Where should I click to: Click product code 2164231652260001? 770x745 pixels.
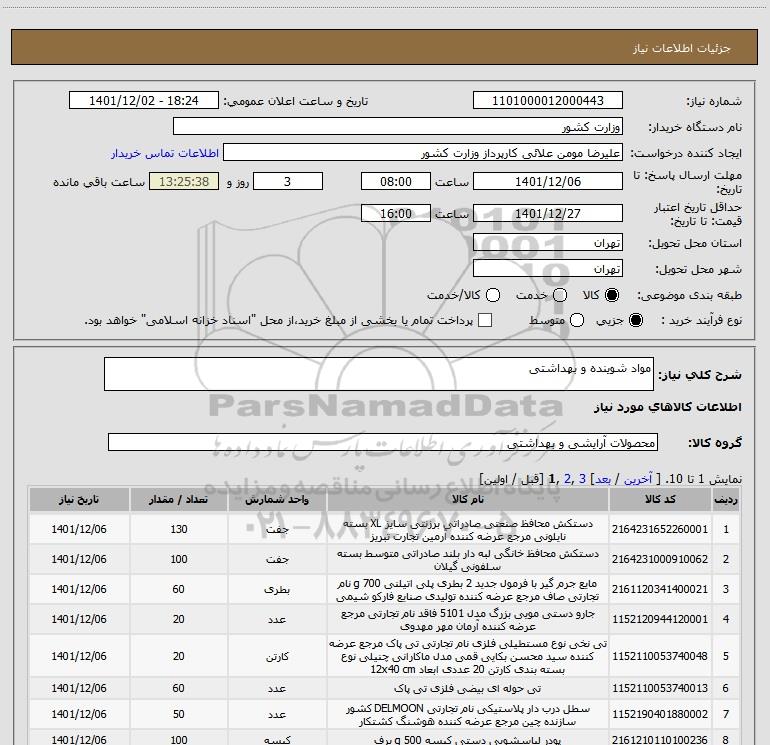[660, 529]
